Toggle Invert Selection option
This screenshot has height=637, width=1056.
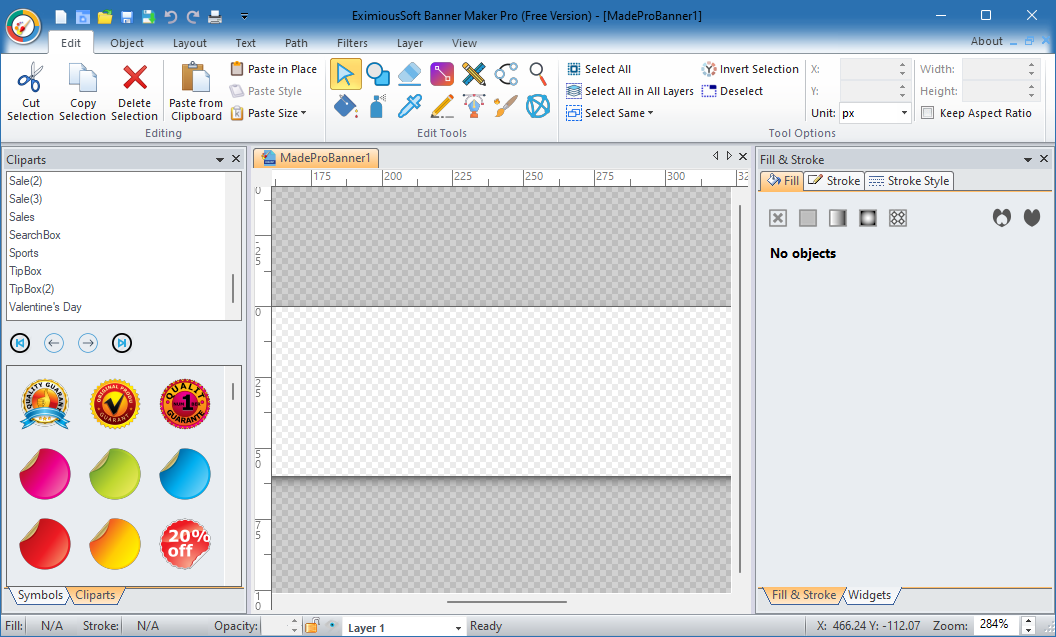[750, 69]
